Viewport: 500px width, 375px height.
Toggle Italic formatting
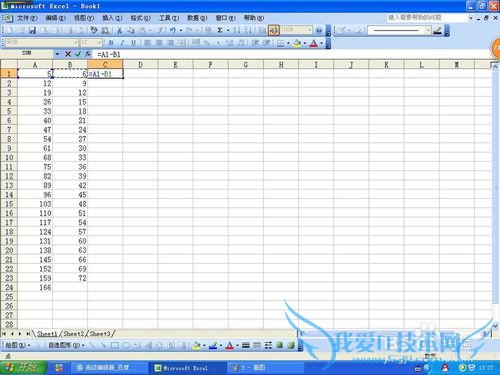click(x=122, y=43)
